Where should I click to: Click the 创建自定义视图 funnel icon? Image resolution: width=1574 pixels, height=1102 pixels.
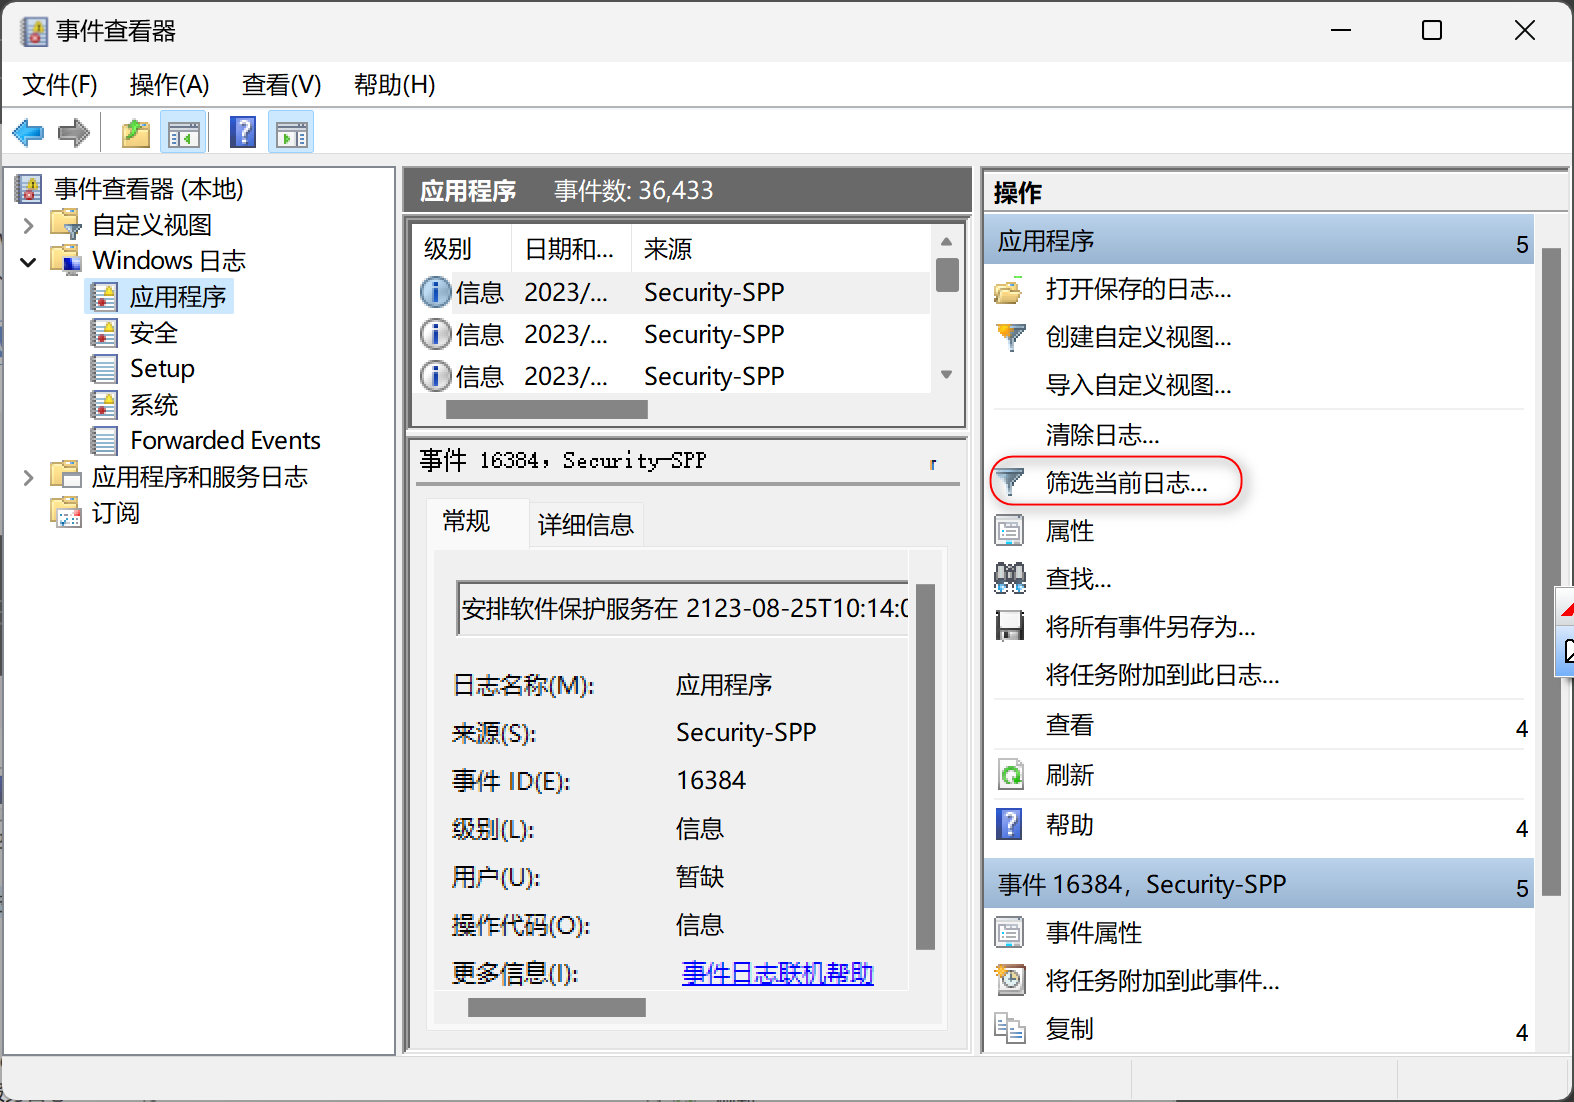click(x=1011, y=337)
